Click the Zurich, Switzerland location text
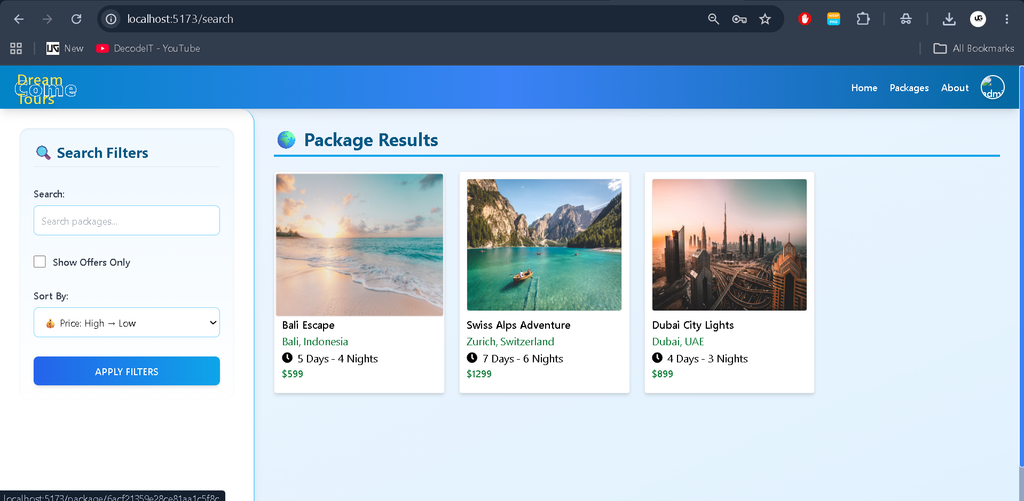 point(510,342)
